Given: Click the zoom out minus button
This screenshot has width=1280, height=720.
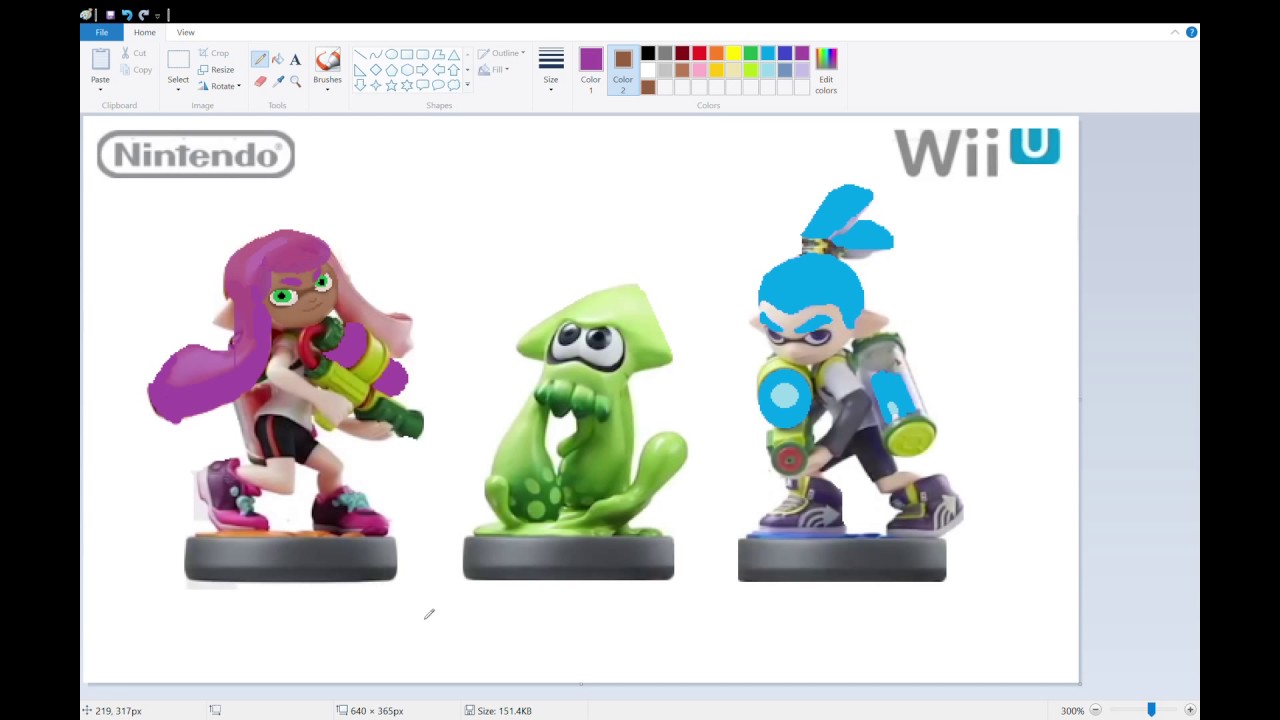Looking at the screenshot, I should (1095, 710).
